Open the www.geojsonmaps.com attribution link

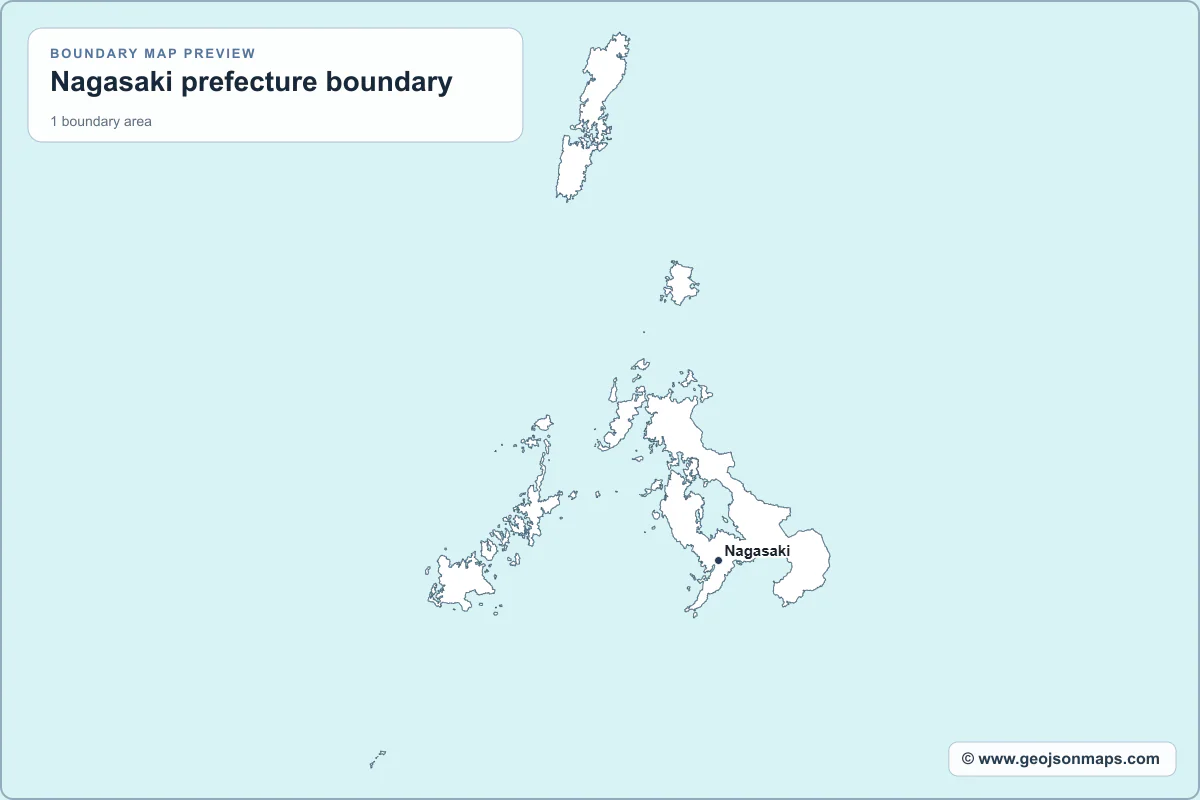coord(1061,759)
